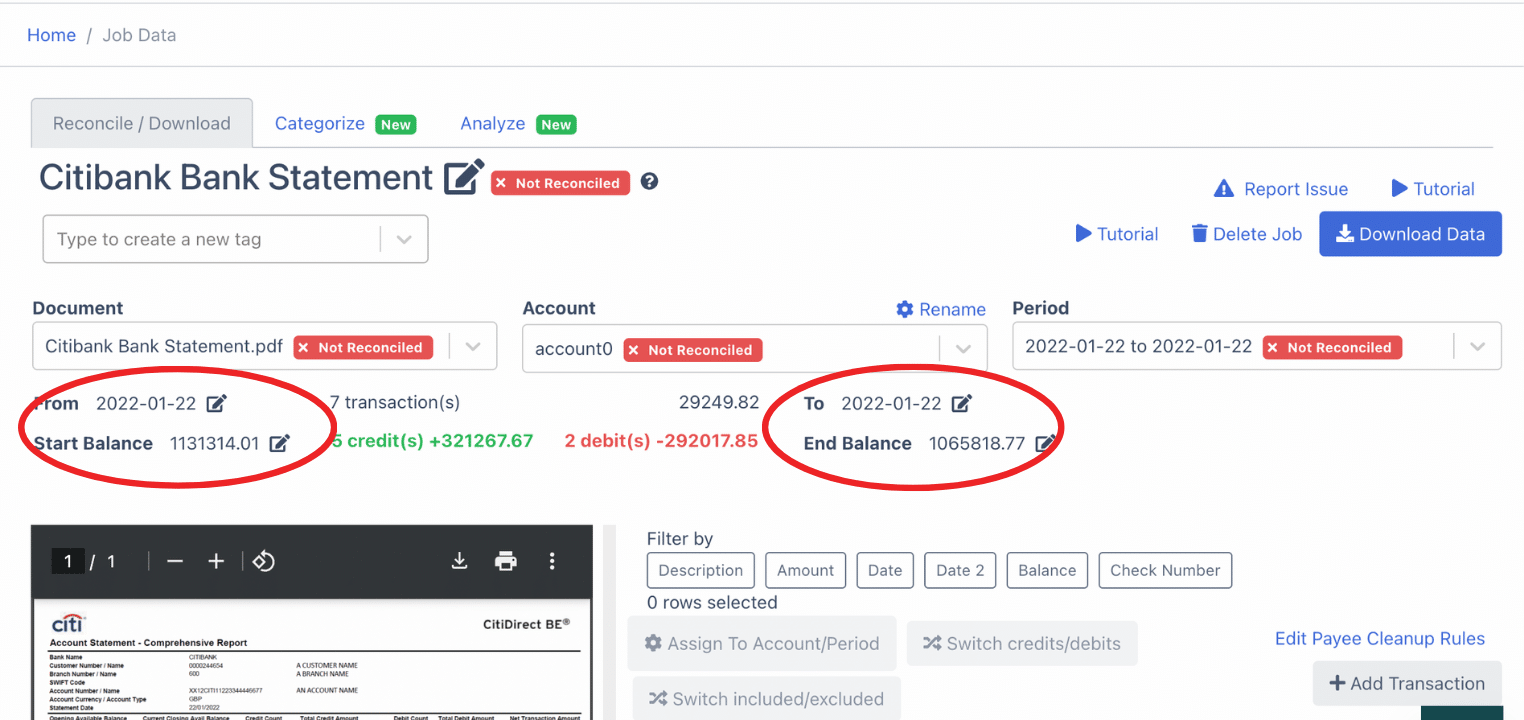Switch to the Categorize tab
This screenshot has width=1524, height=720.
[319, 123]
